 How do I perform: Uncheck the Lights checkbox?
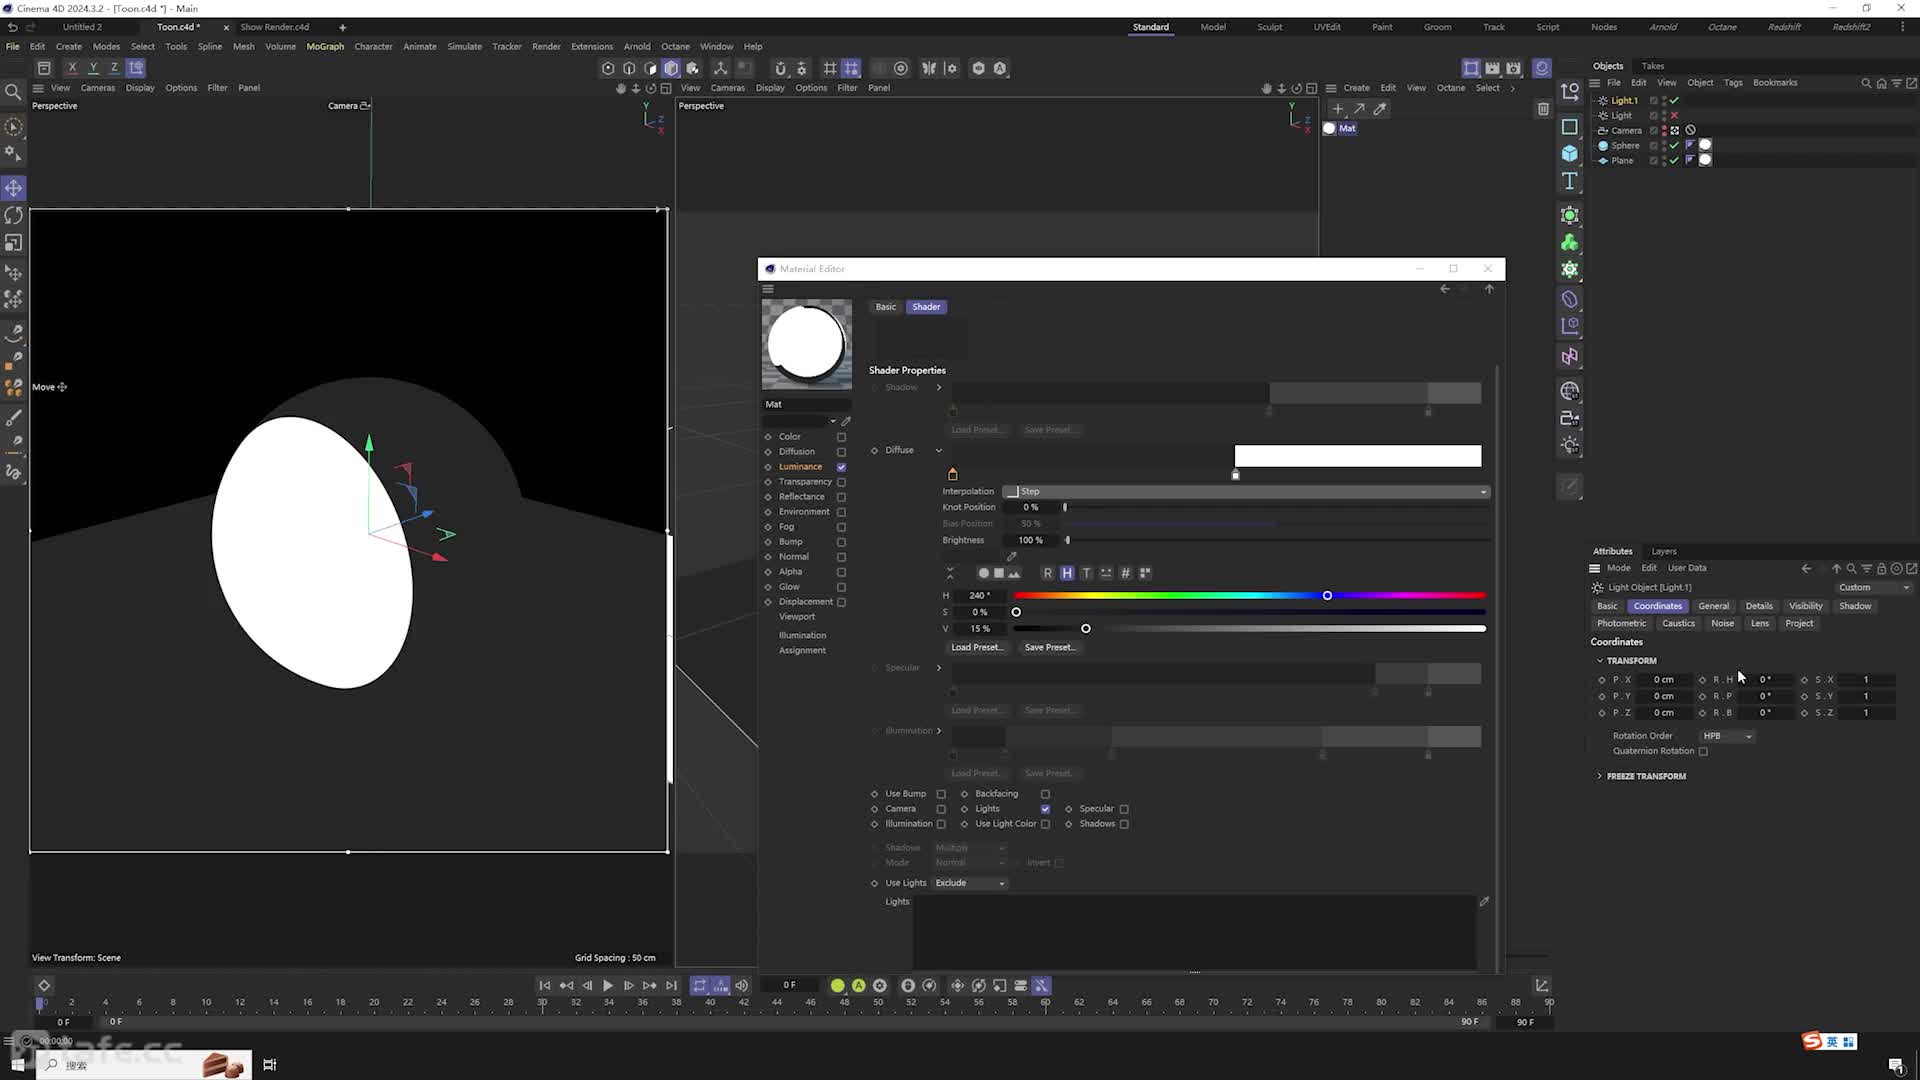[1045, 809]
